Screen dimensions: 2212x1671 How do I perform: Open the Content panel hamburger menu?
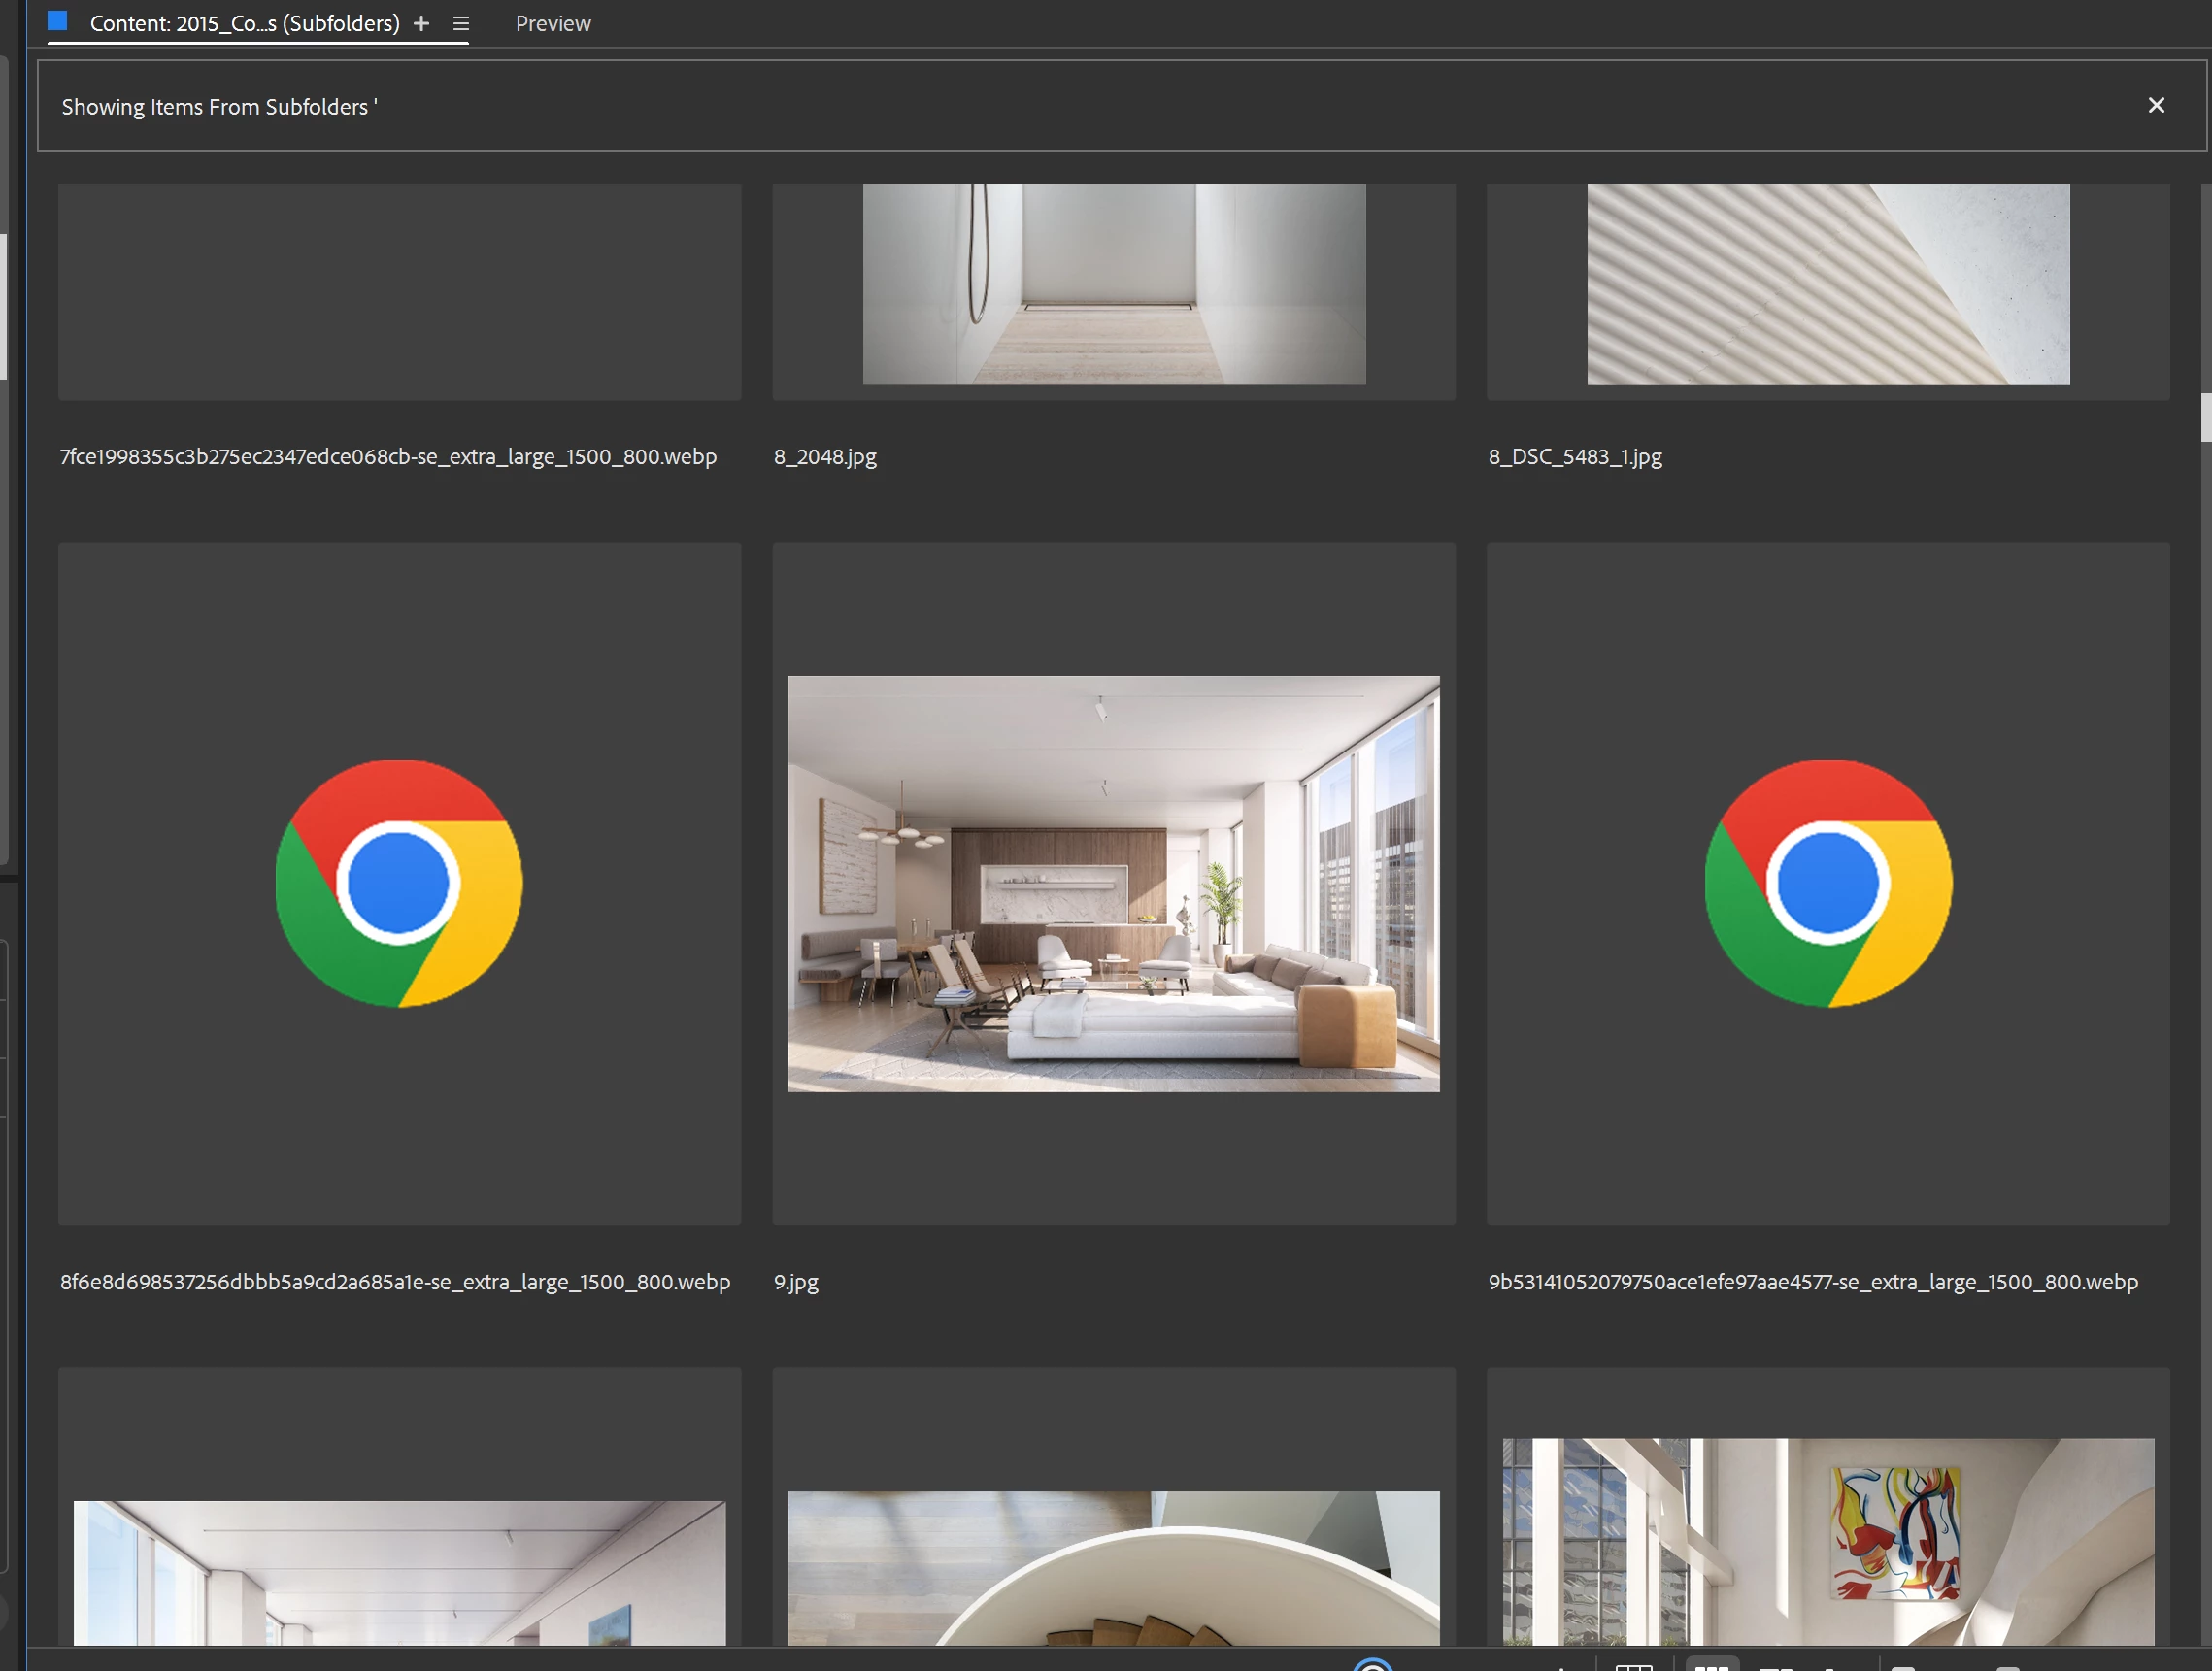(460, 23)
